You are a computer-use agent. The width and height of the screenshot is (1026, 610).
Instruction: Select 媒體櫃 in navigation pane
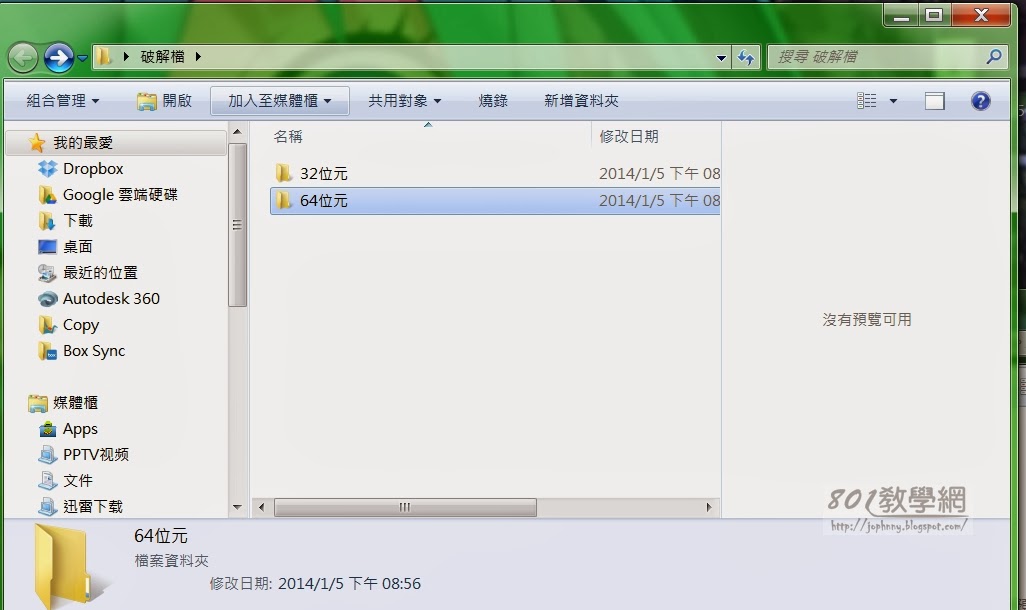tap(75, 403)
